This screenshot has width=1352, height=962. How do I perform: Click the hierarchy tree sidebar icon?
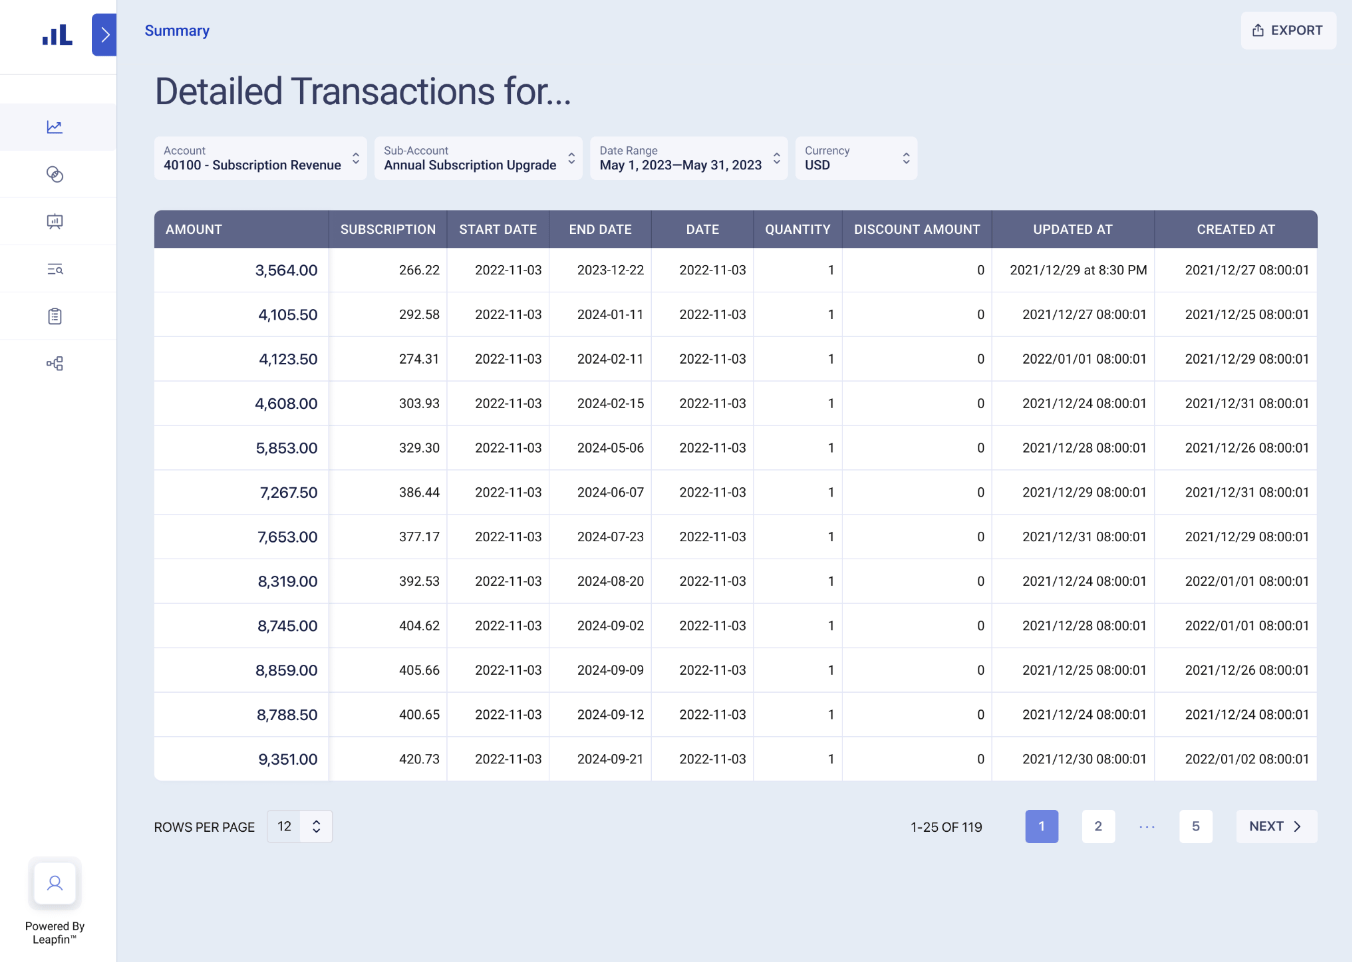(55, 364)
